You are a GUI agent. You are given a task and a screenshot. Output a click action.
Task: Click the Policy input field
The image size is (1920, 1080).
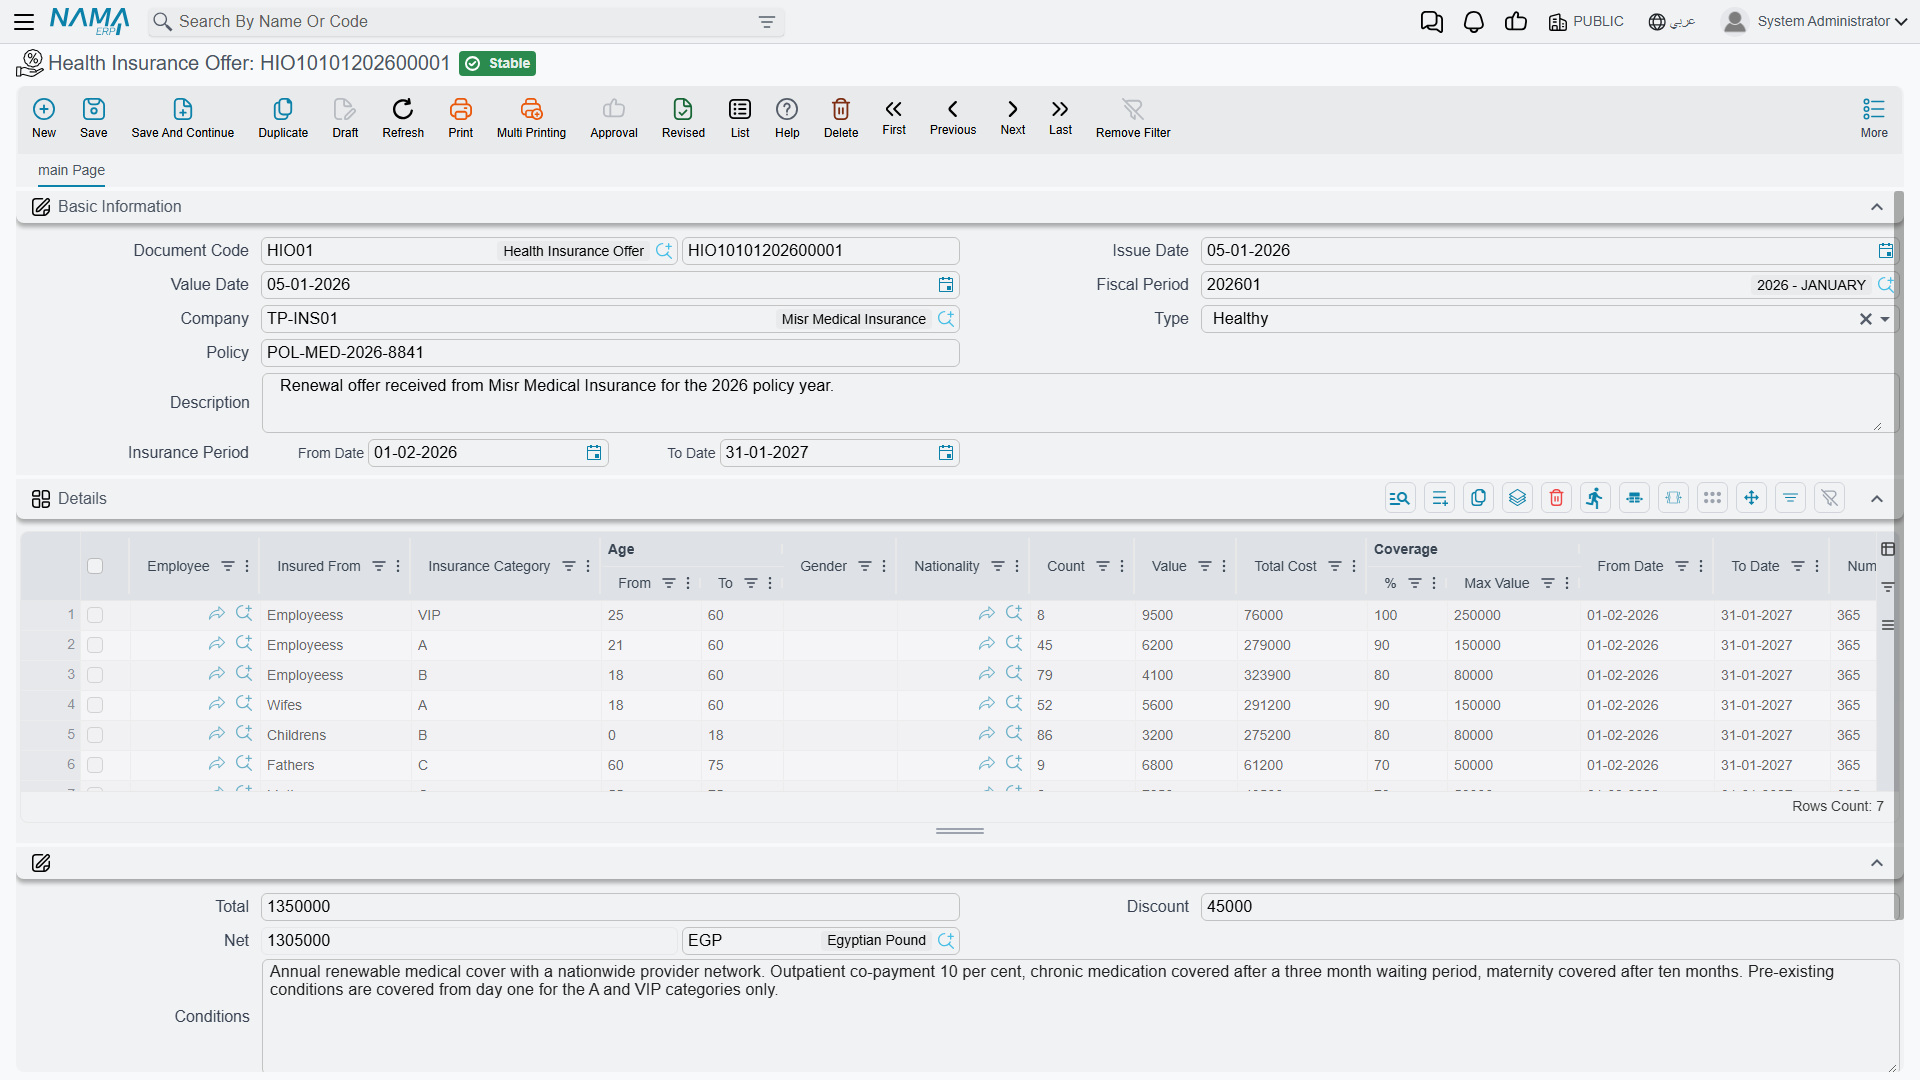pos(610,353)
